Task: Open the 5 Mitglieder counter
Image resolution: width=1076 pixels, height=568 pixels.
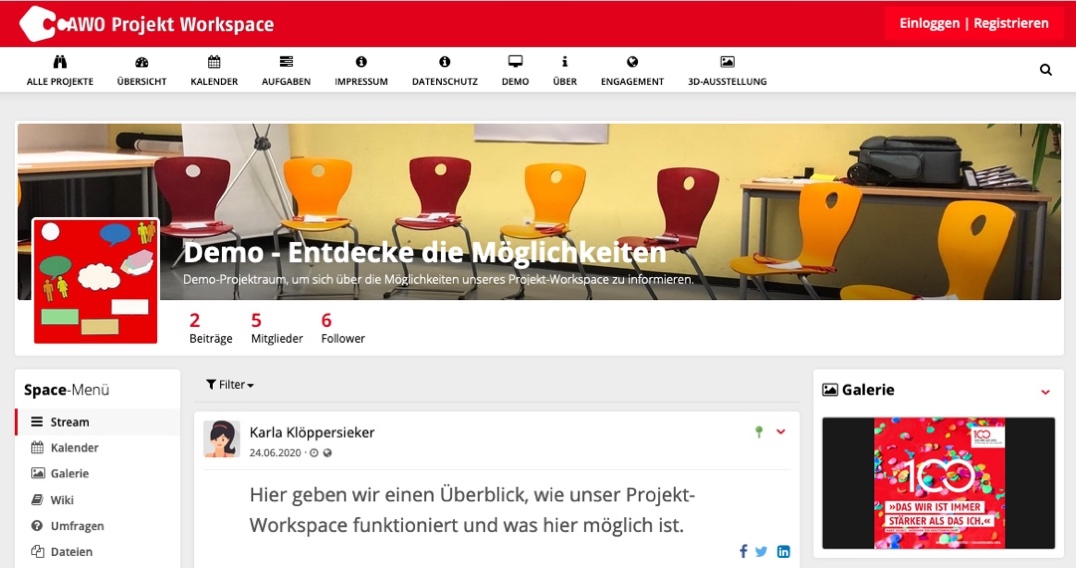Action: coord(277,328)
